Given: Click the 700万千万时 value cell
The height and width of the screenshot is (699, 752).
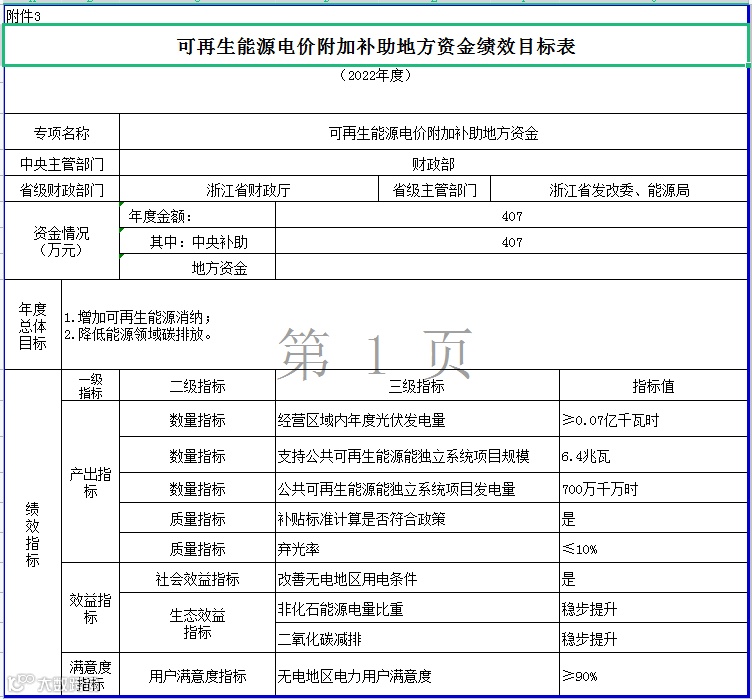Looking at the screenshot, I should click(653, 488).
